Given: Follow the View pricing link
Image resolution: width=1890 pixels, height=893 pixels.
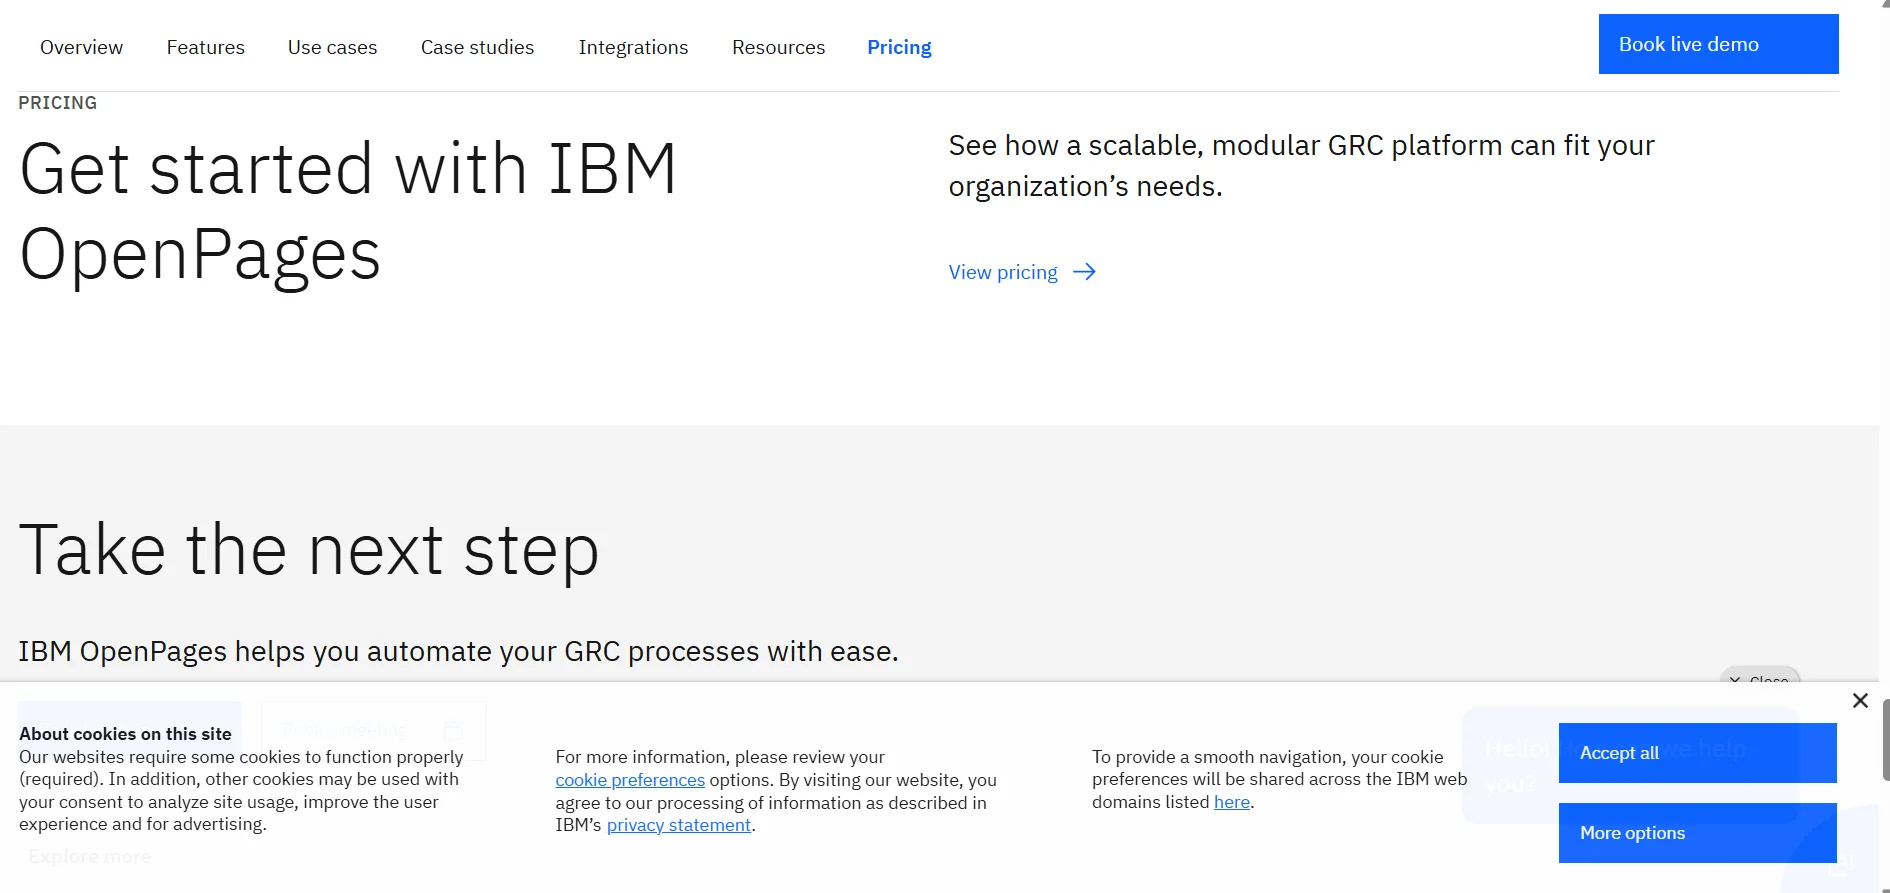Looking at the screenshot, I should [1003, 272].
